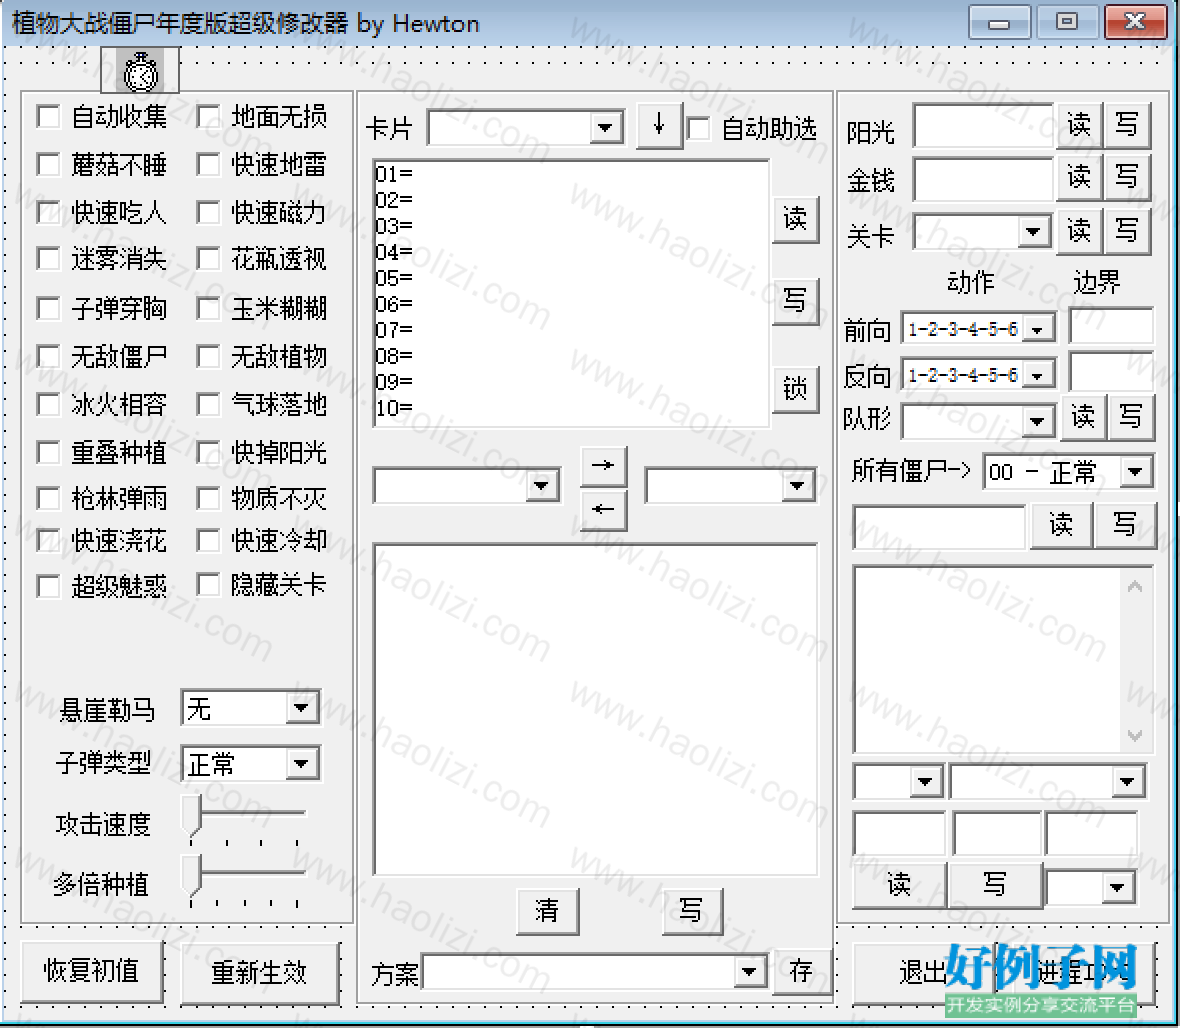This screenshot has height=1028, width=1180.
Task: Click the 退出 exit button
Action: coord(923,972)
